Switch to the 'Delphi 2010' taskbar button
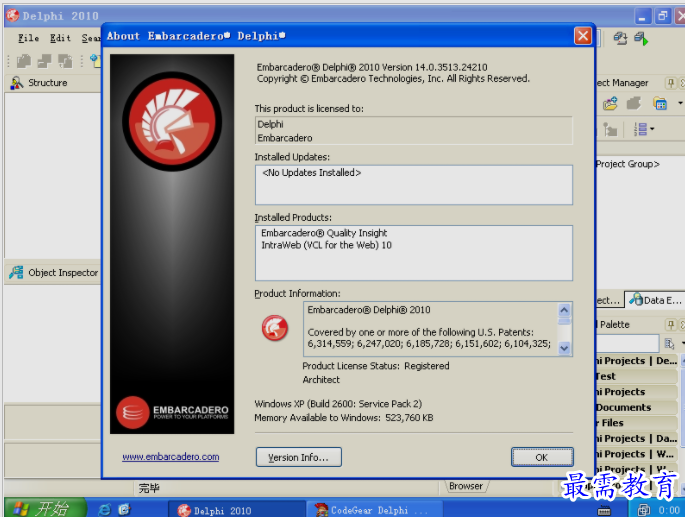The height and width of the screenshot is (517, 685). (x=237, y=510)
